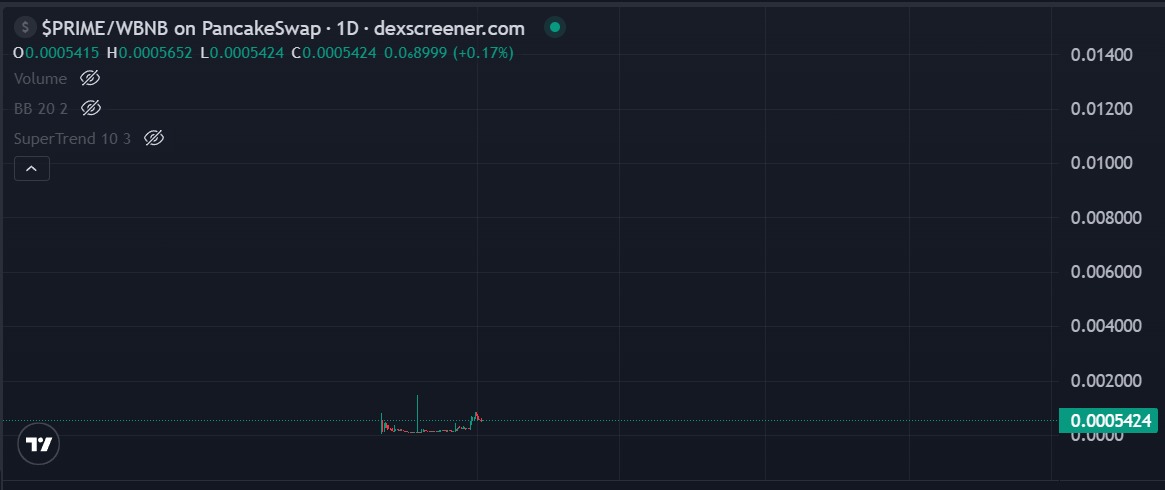The height and width of the screenshot is (490, 1165).
Task: Click the closing price C0.0005424 value
Action: click(x=334, y=52)
